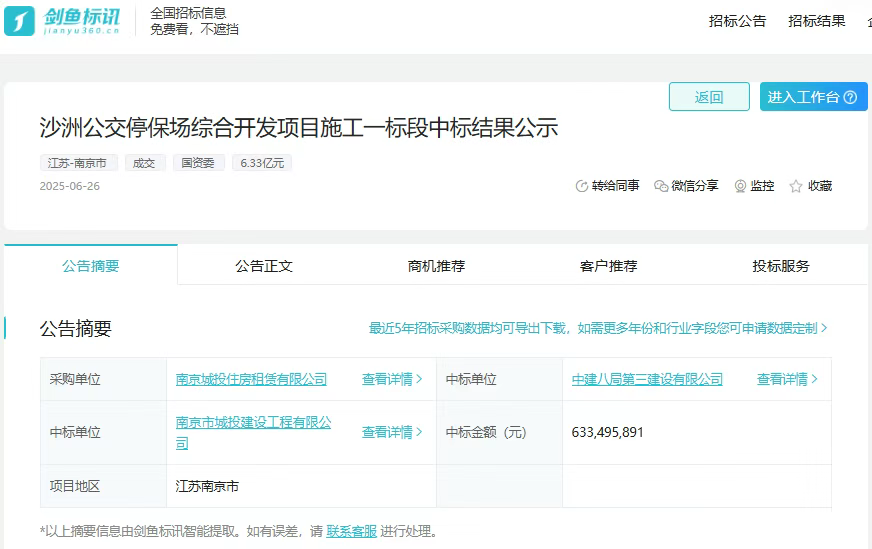Go to the 投标服务 tab
This screenshot has height=549, width=872.
pos(781,266)
